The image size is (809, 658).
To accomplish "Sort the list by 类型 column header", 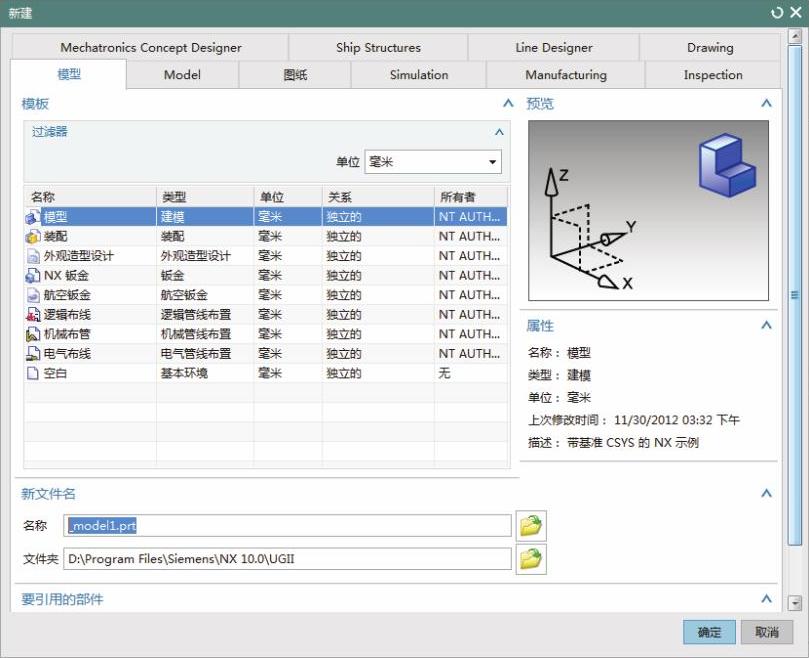I will pos(205,197).
